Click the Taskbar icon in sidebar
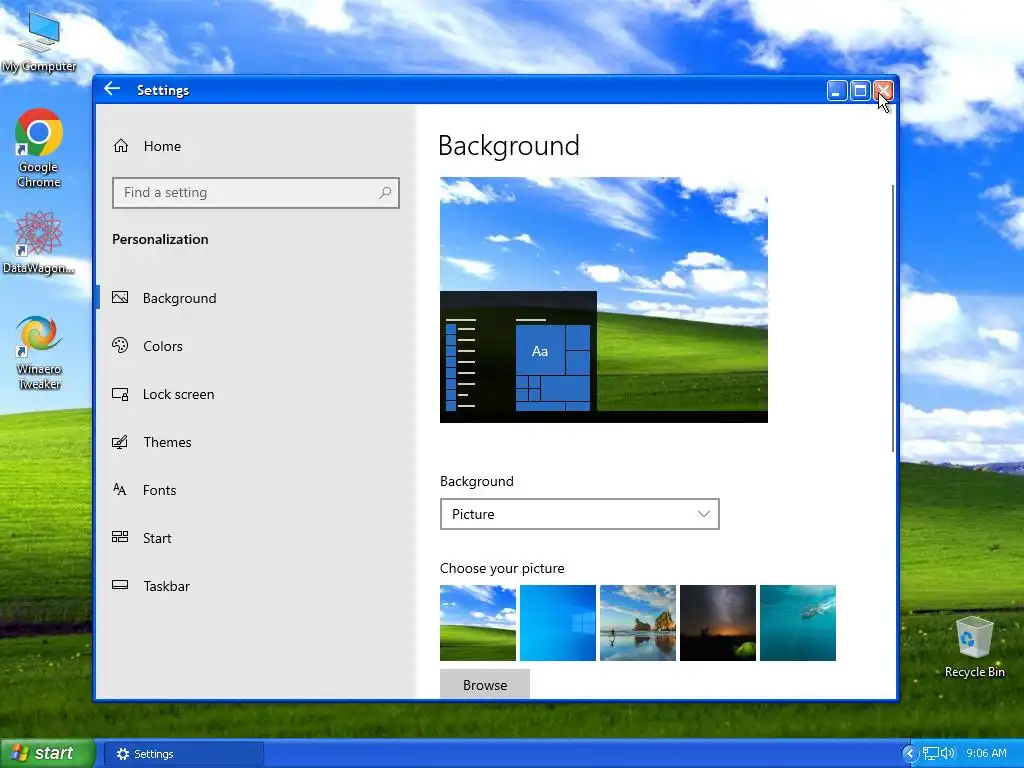The height and width of the screenshot is (768, 1024). (x=120, y=585)
